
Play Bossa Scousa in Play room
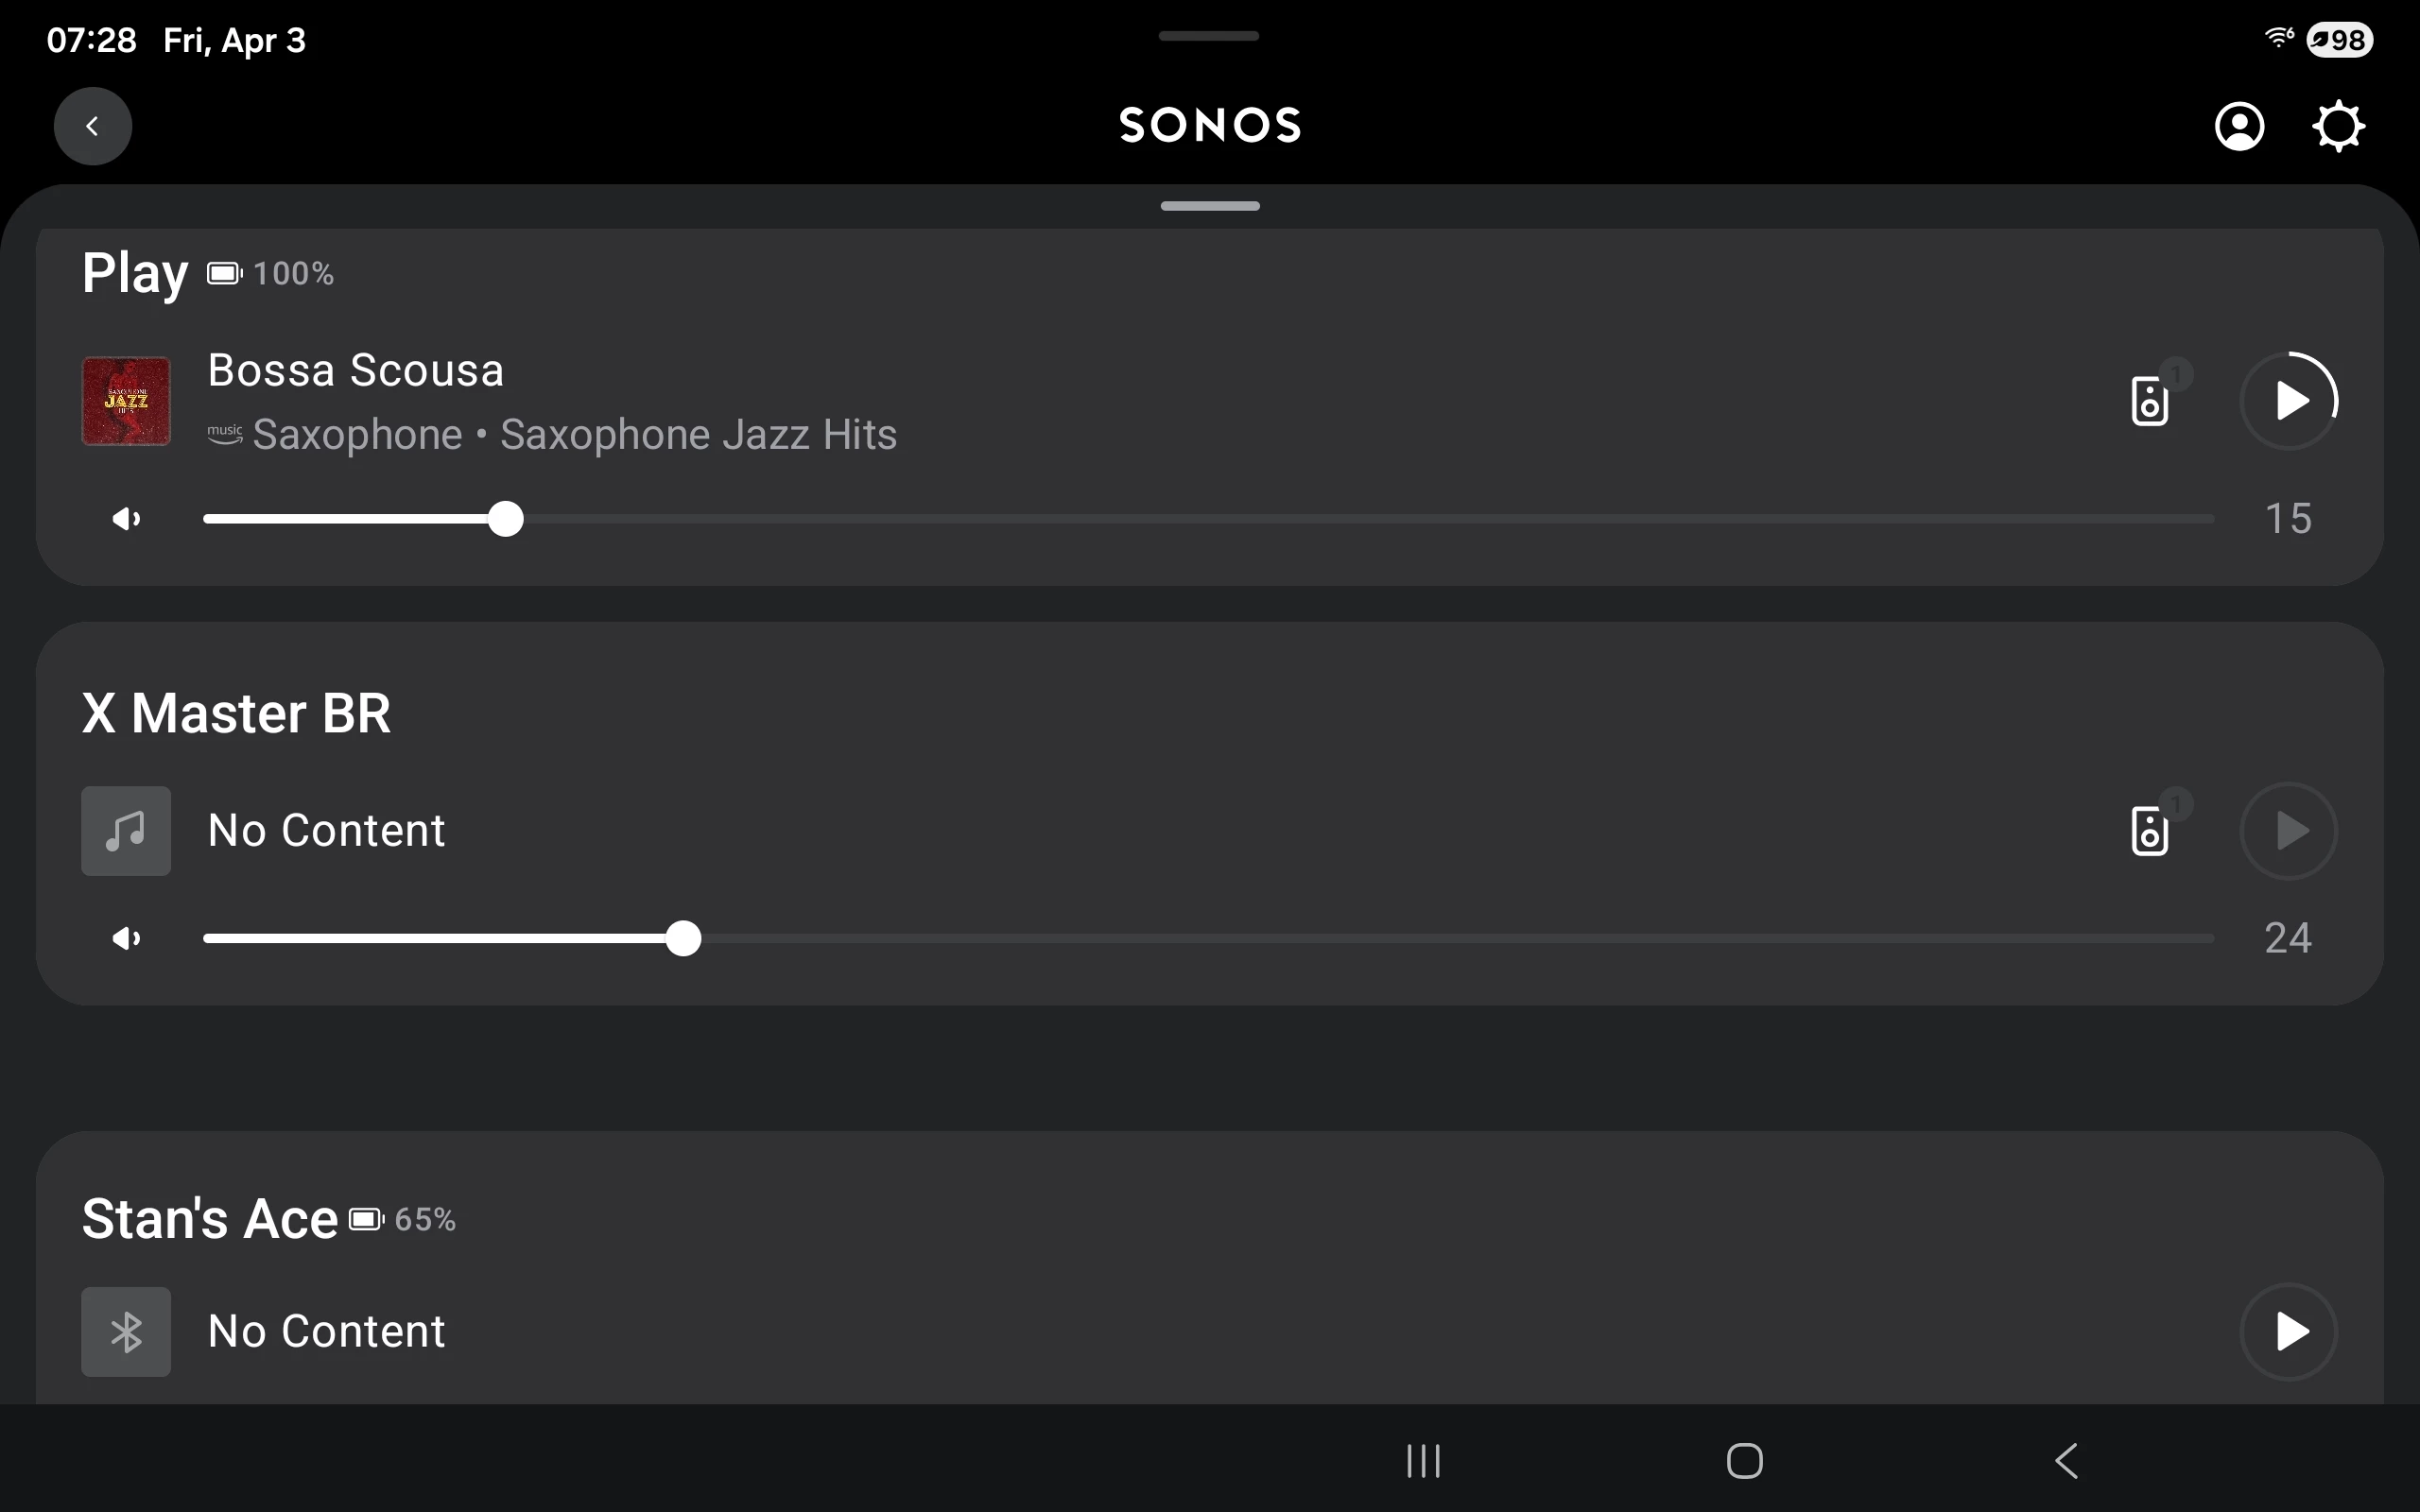click(x=2289, y=401)
